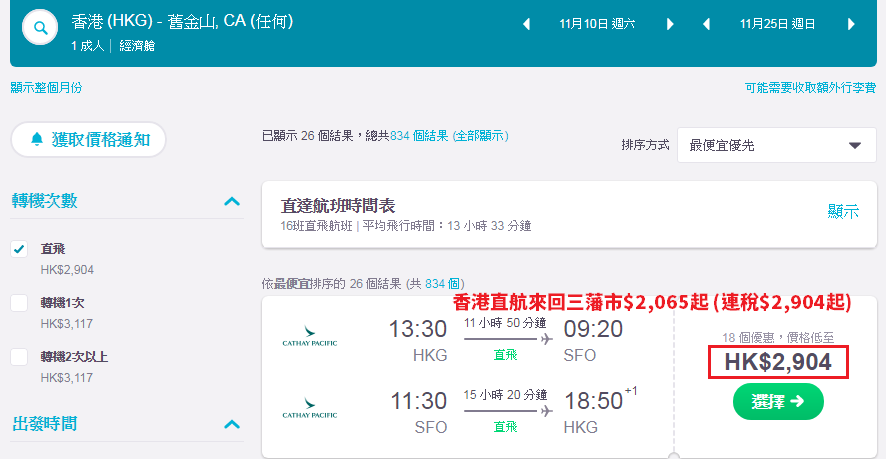Show the direct flight timetable via 顯示

point(843,212)
